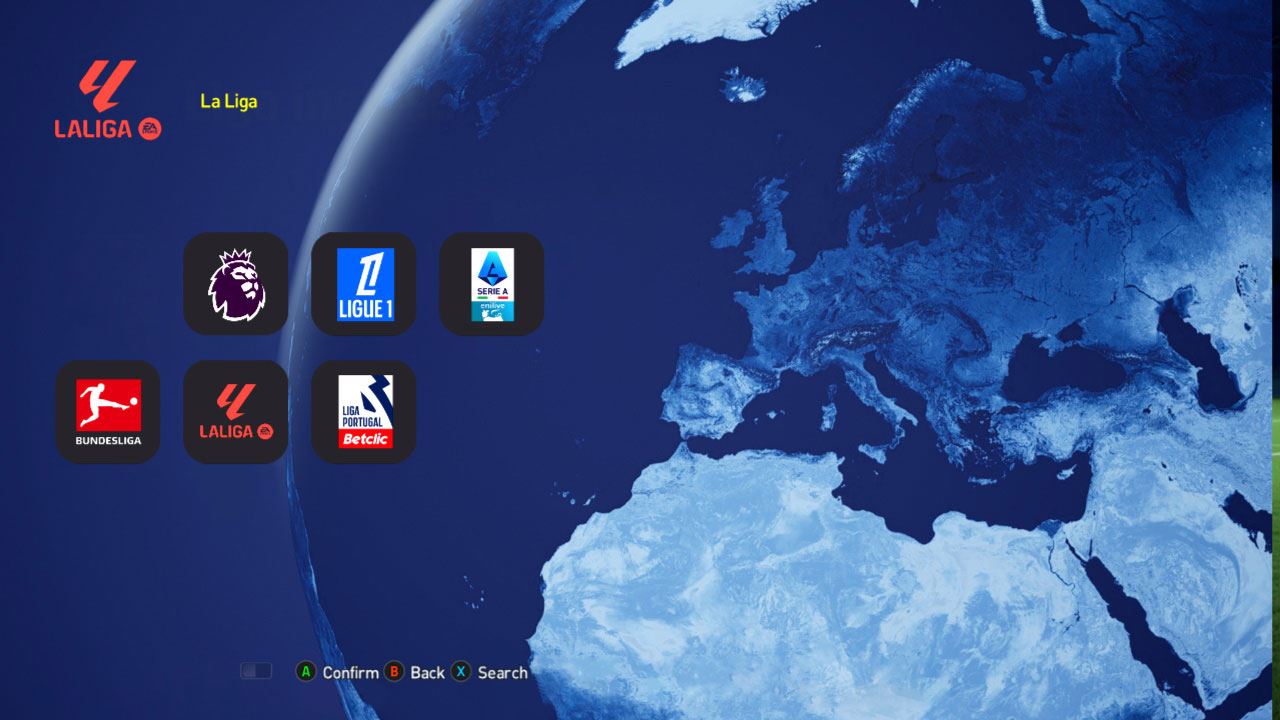The width and height of the screenshot is (1280, 720).
Task: Click the Back label
Action: point(427,672)
